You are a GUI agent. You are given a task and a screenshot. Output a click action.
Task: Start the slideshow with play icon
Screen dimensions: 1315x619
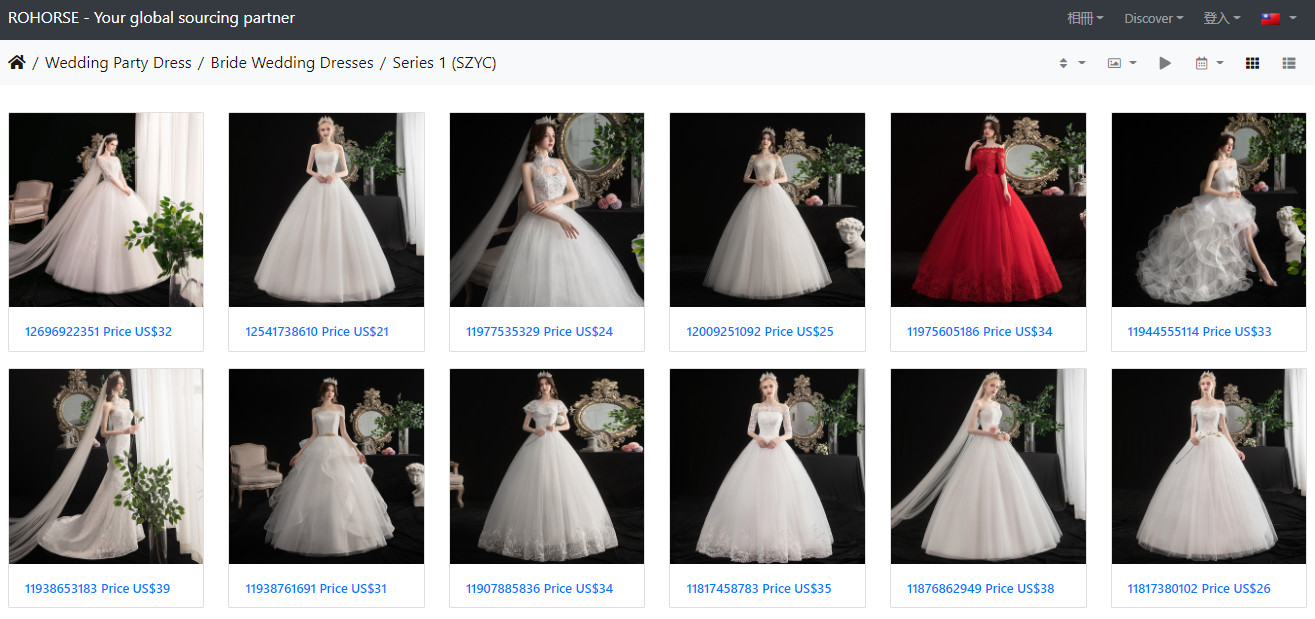[x=1165, y=63]
